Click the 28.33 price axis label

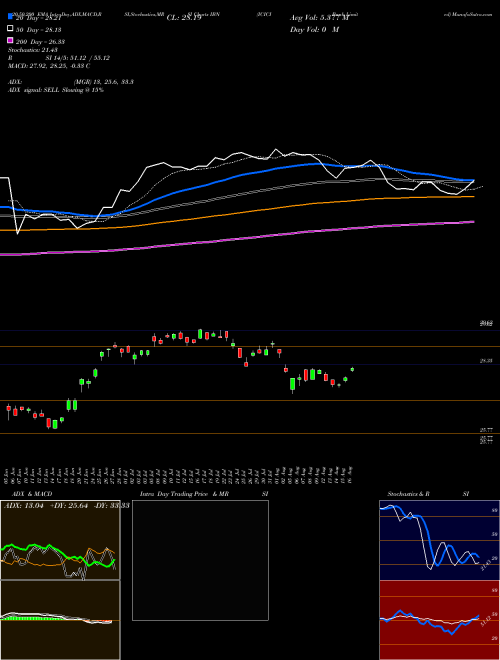(x=486, y=361)
